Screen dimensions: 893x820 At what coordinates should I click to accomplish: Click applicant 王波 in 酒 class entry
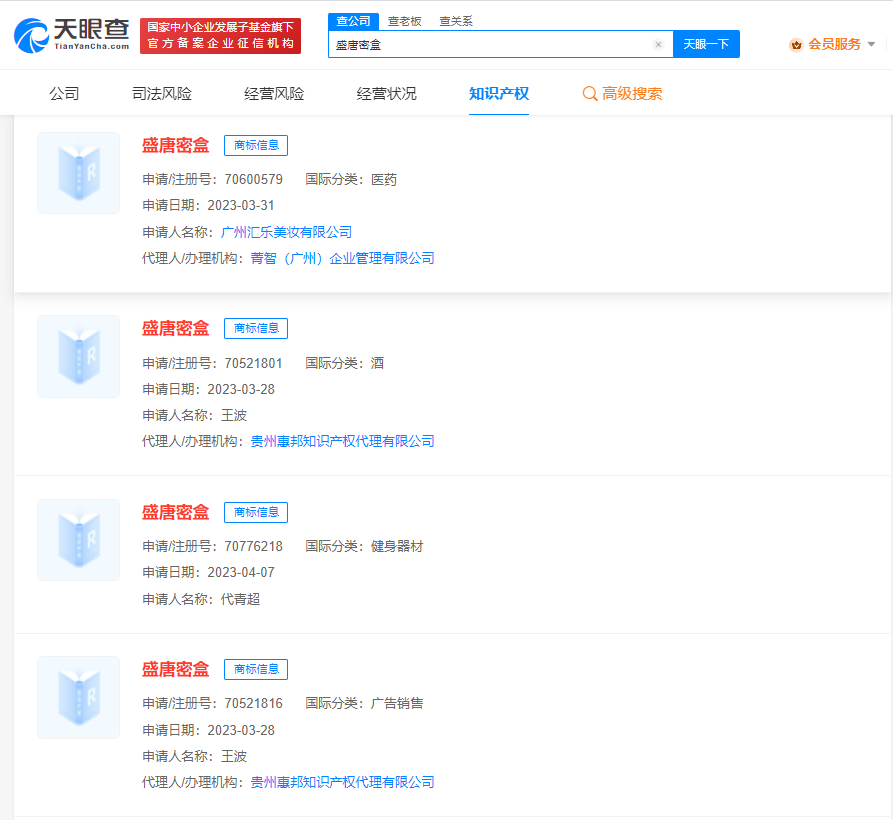coord(234,415)
